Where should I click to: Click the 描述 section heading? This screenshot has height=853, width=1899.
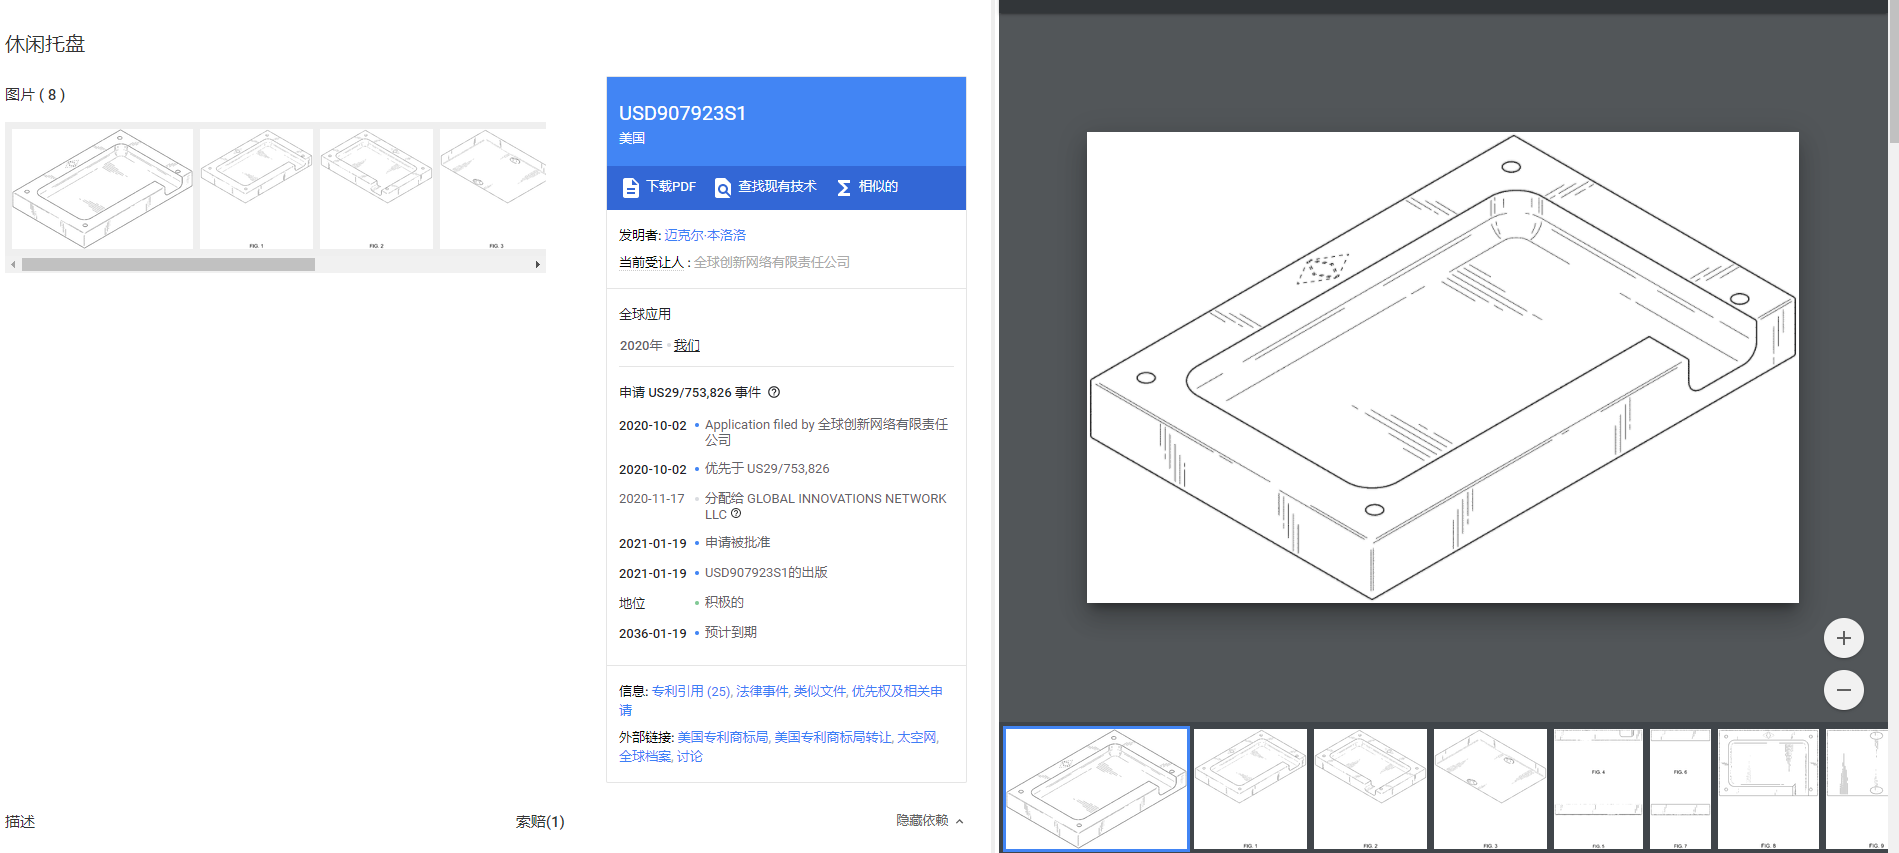[20, 822]
